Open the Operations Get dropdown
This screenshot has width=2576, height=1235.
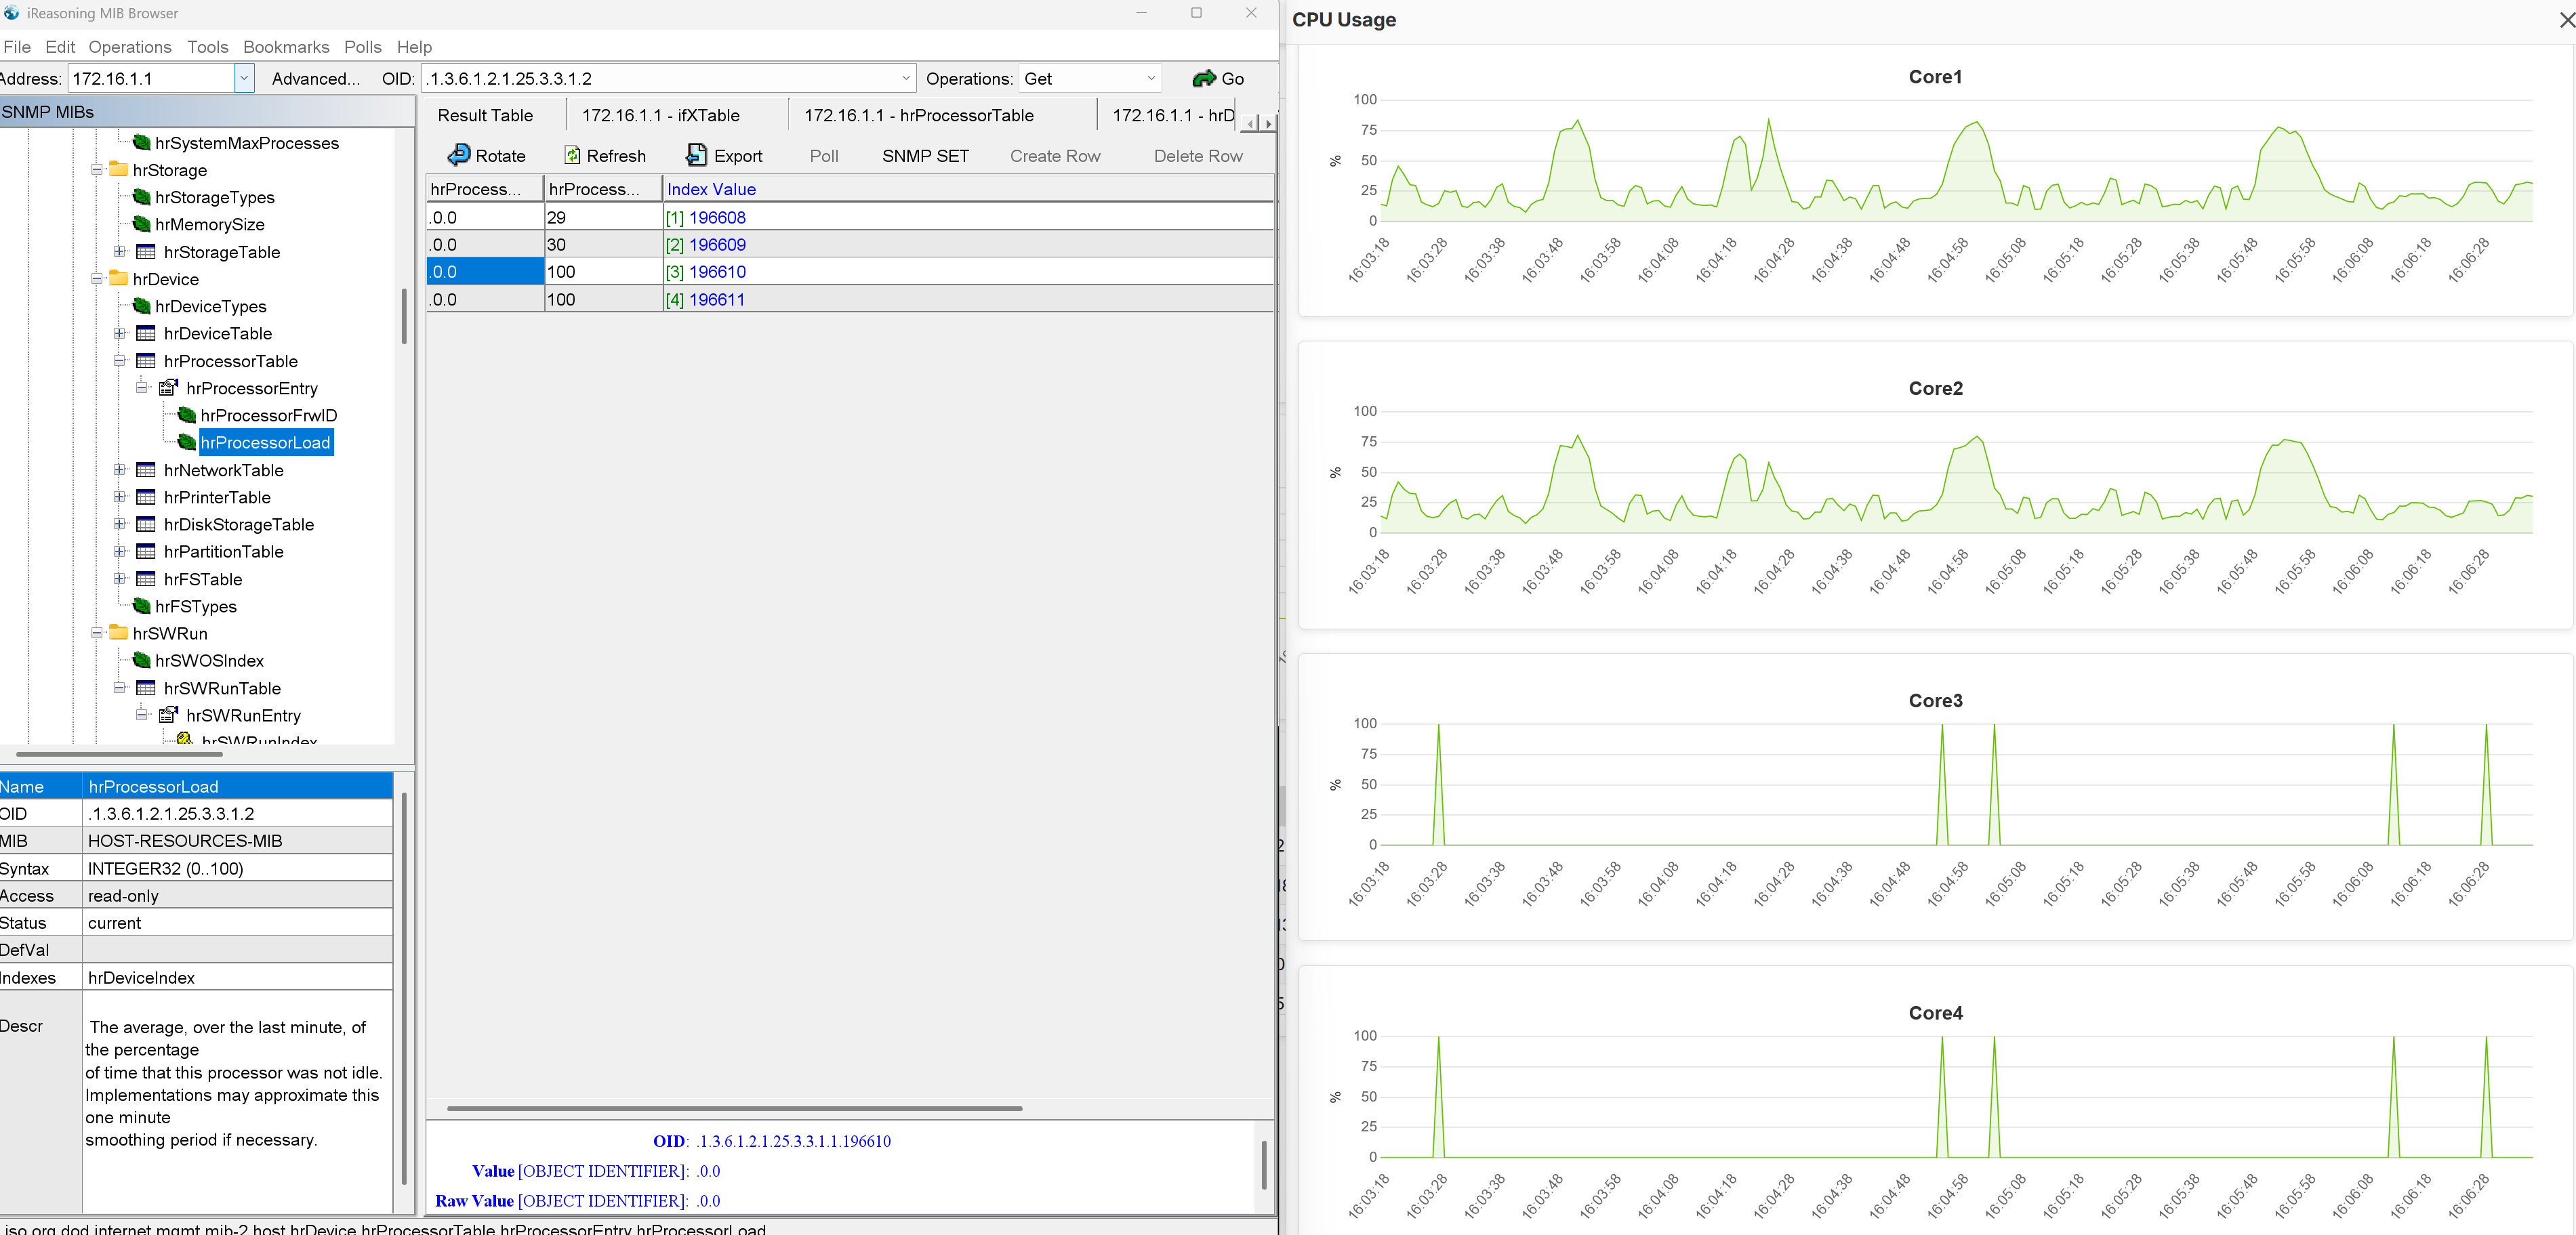pos(1151,78)
